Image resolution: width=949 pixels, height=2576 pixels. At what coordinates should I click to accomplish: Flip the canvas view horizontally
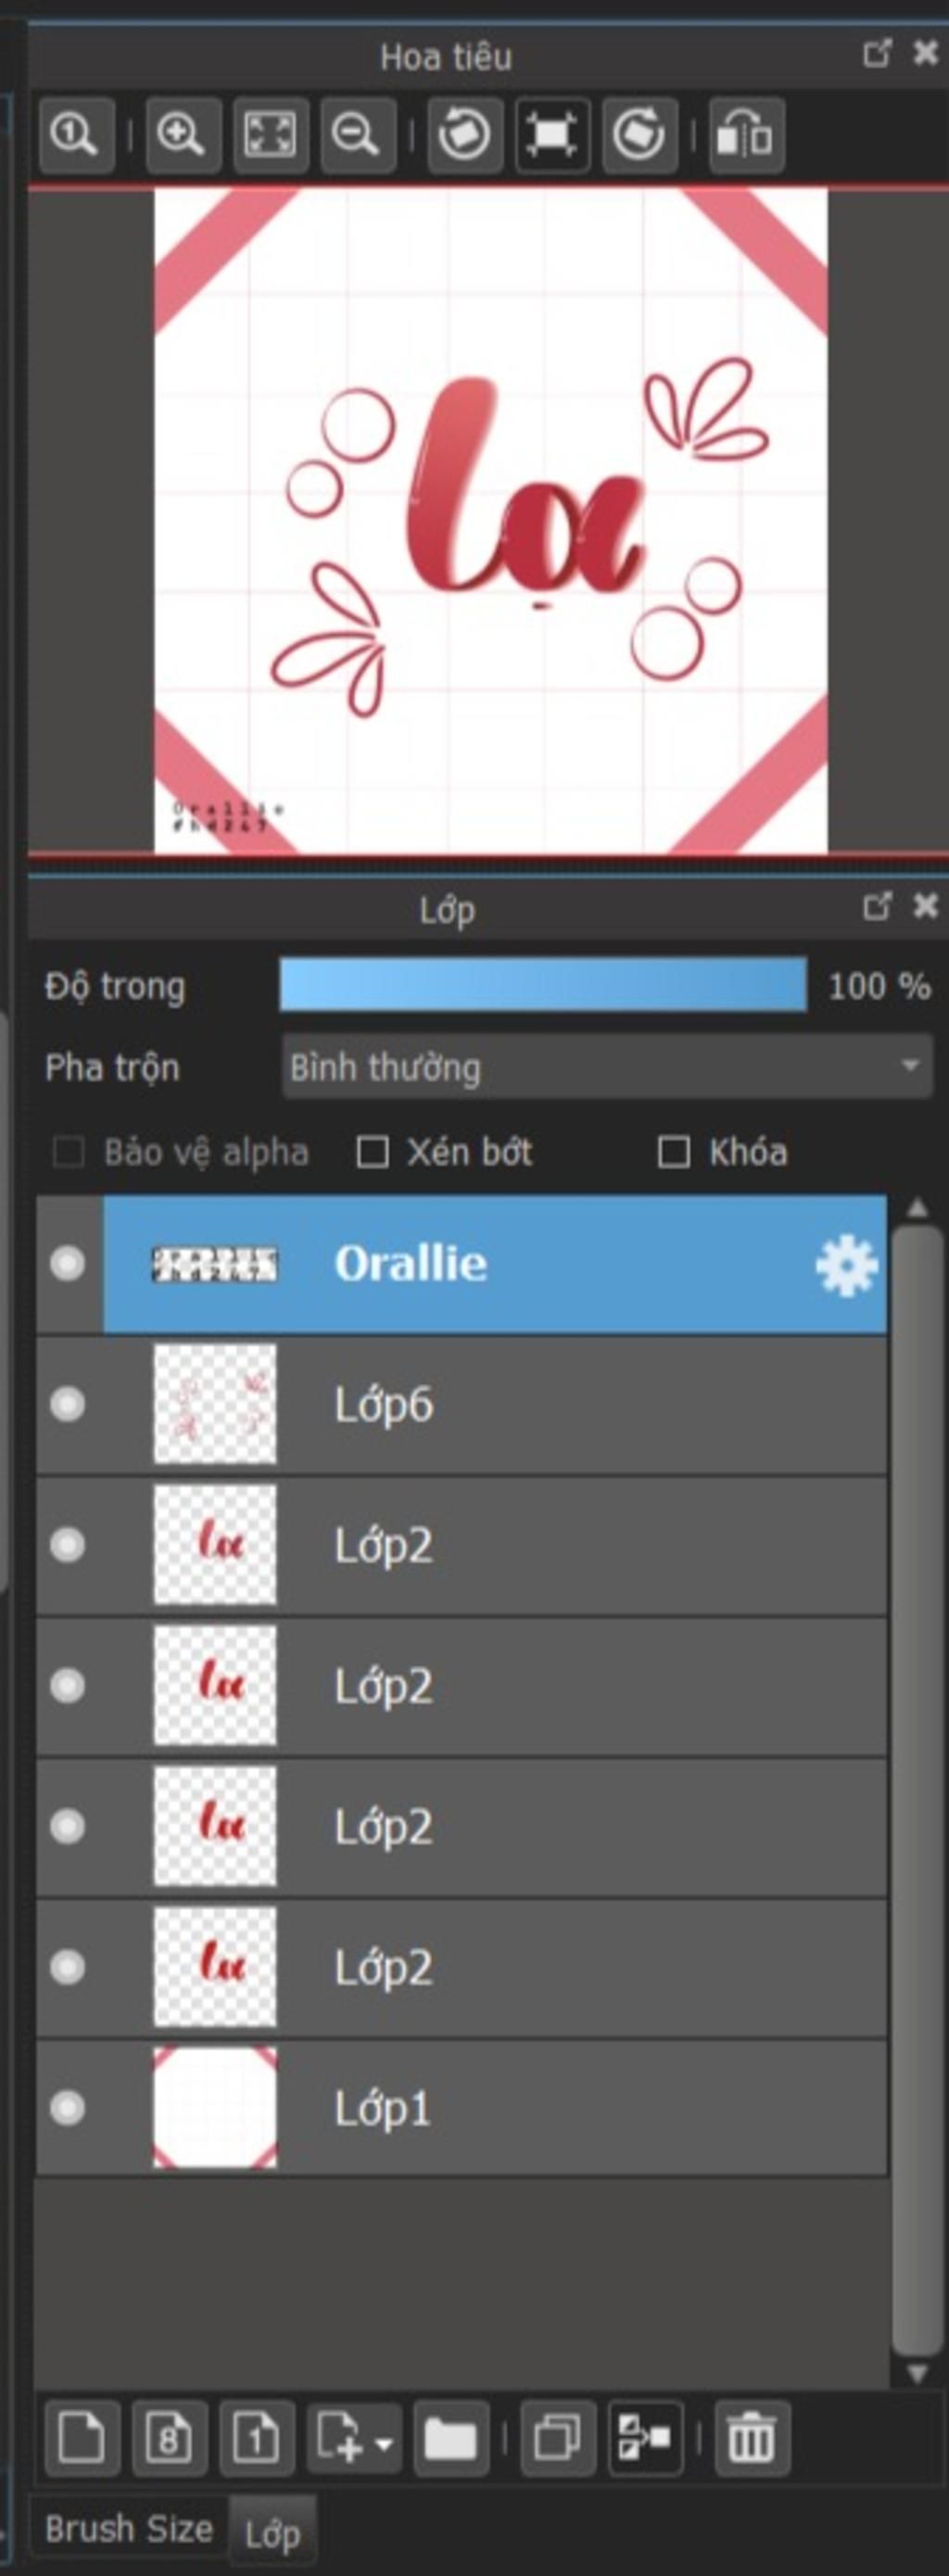tap(747, 135)
